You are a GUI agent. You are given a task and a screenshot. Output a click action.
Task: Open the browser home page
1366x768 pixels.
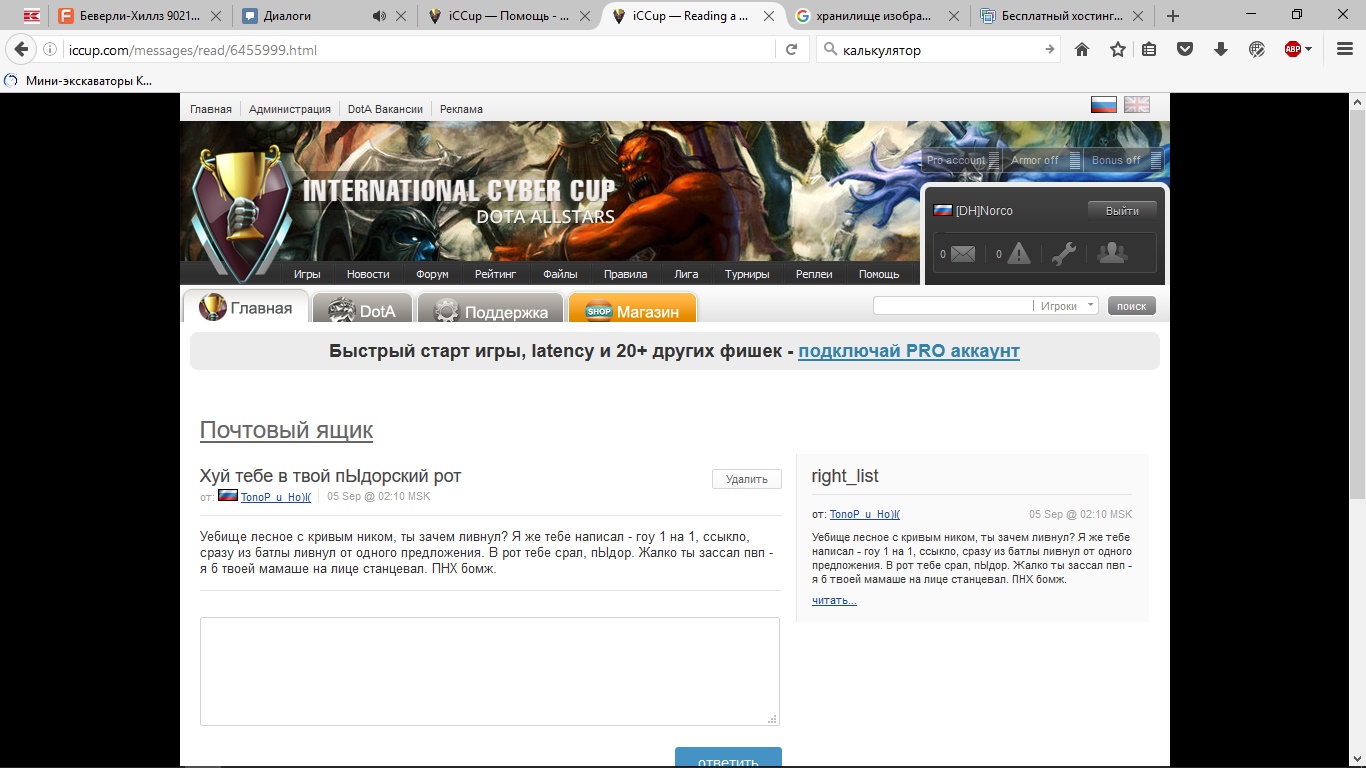1082,49
